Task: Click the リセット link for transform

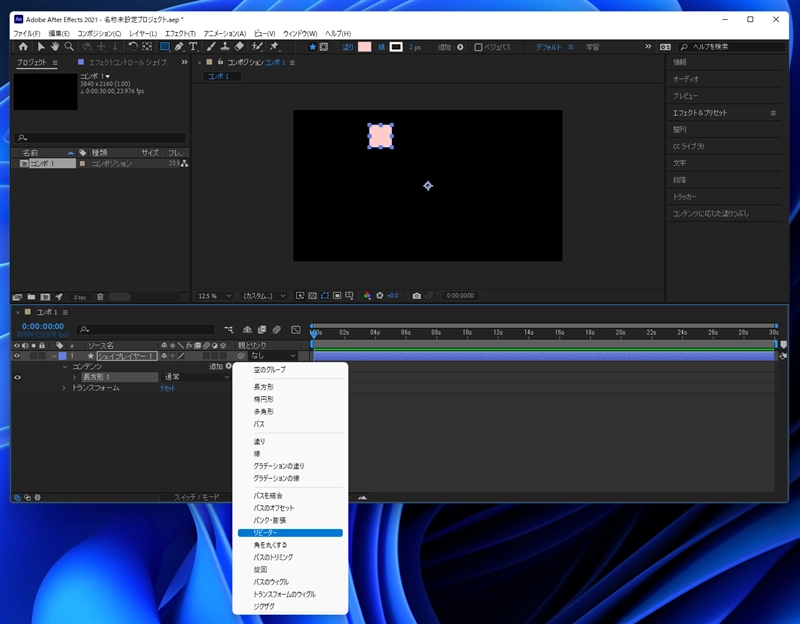Action: [x=167, y=388]
